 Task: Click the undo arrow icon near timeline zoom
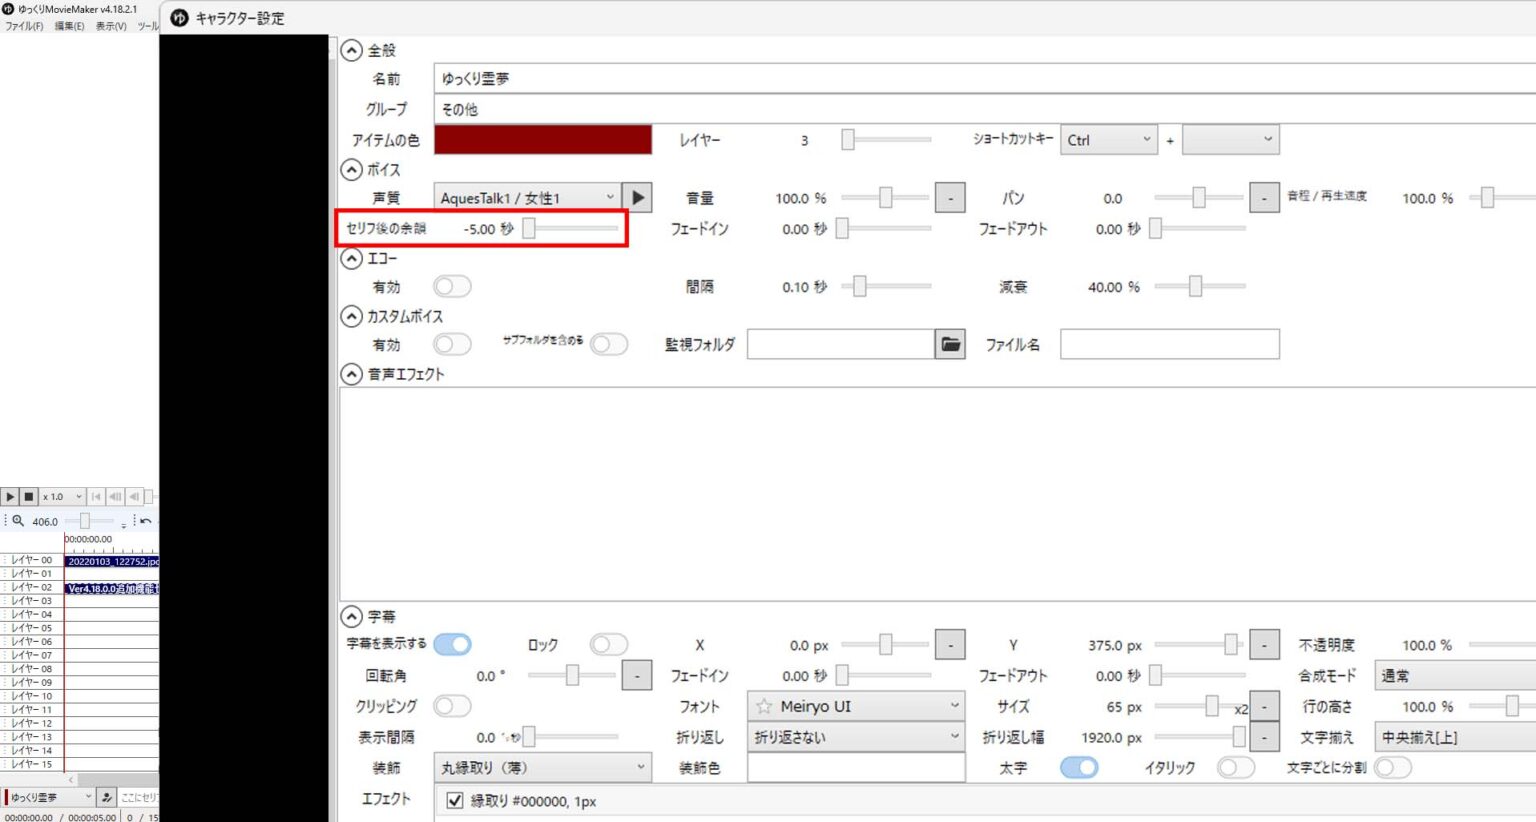click(146, 521)
